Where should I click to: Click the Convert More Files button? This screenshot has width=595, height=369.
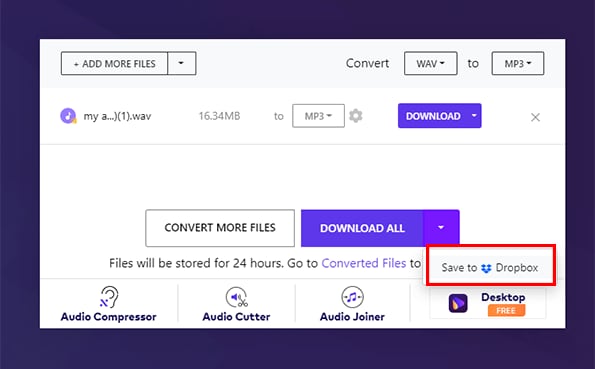pyautogui.click(x=220, y=228)
